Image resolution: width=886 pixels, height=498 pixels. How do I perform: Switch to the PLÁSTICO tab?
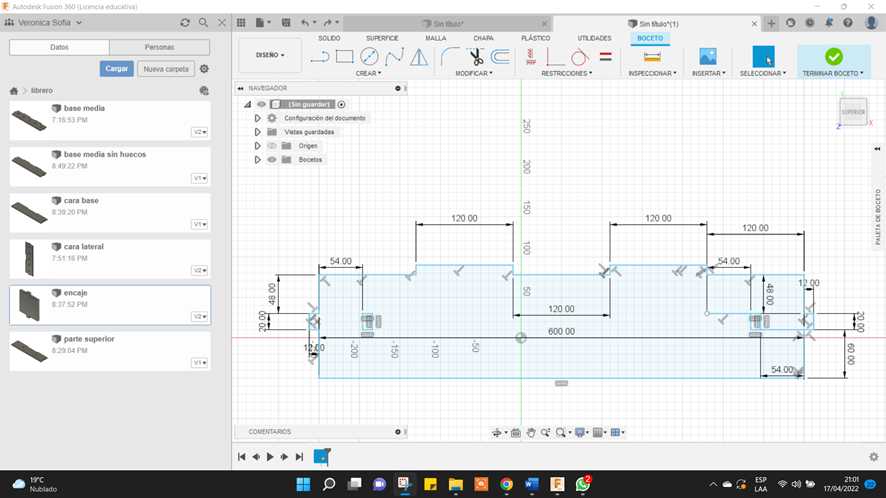click(536, 38)
